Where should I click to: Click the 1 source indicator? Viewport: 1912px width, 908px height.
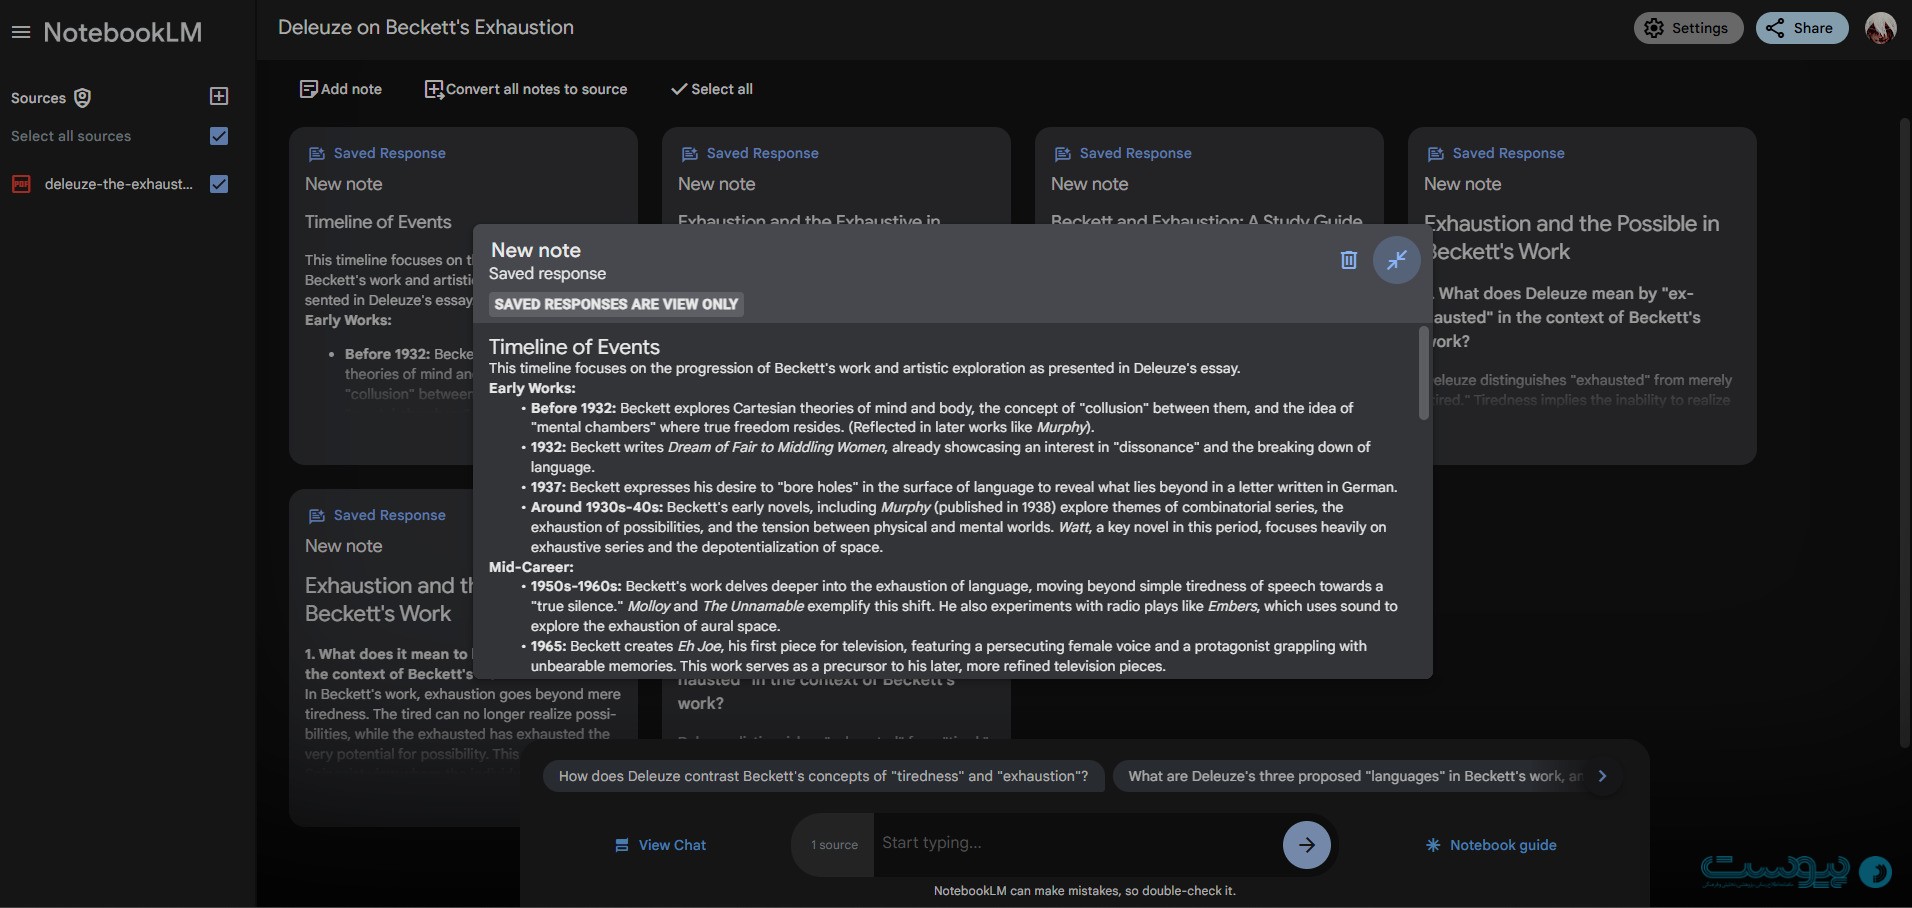(x=834, y=845)
